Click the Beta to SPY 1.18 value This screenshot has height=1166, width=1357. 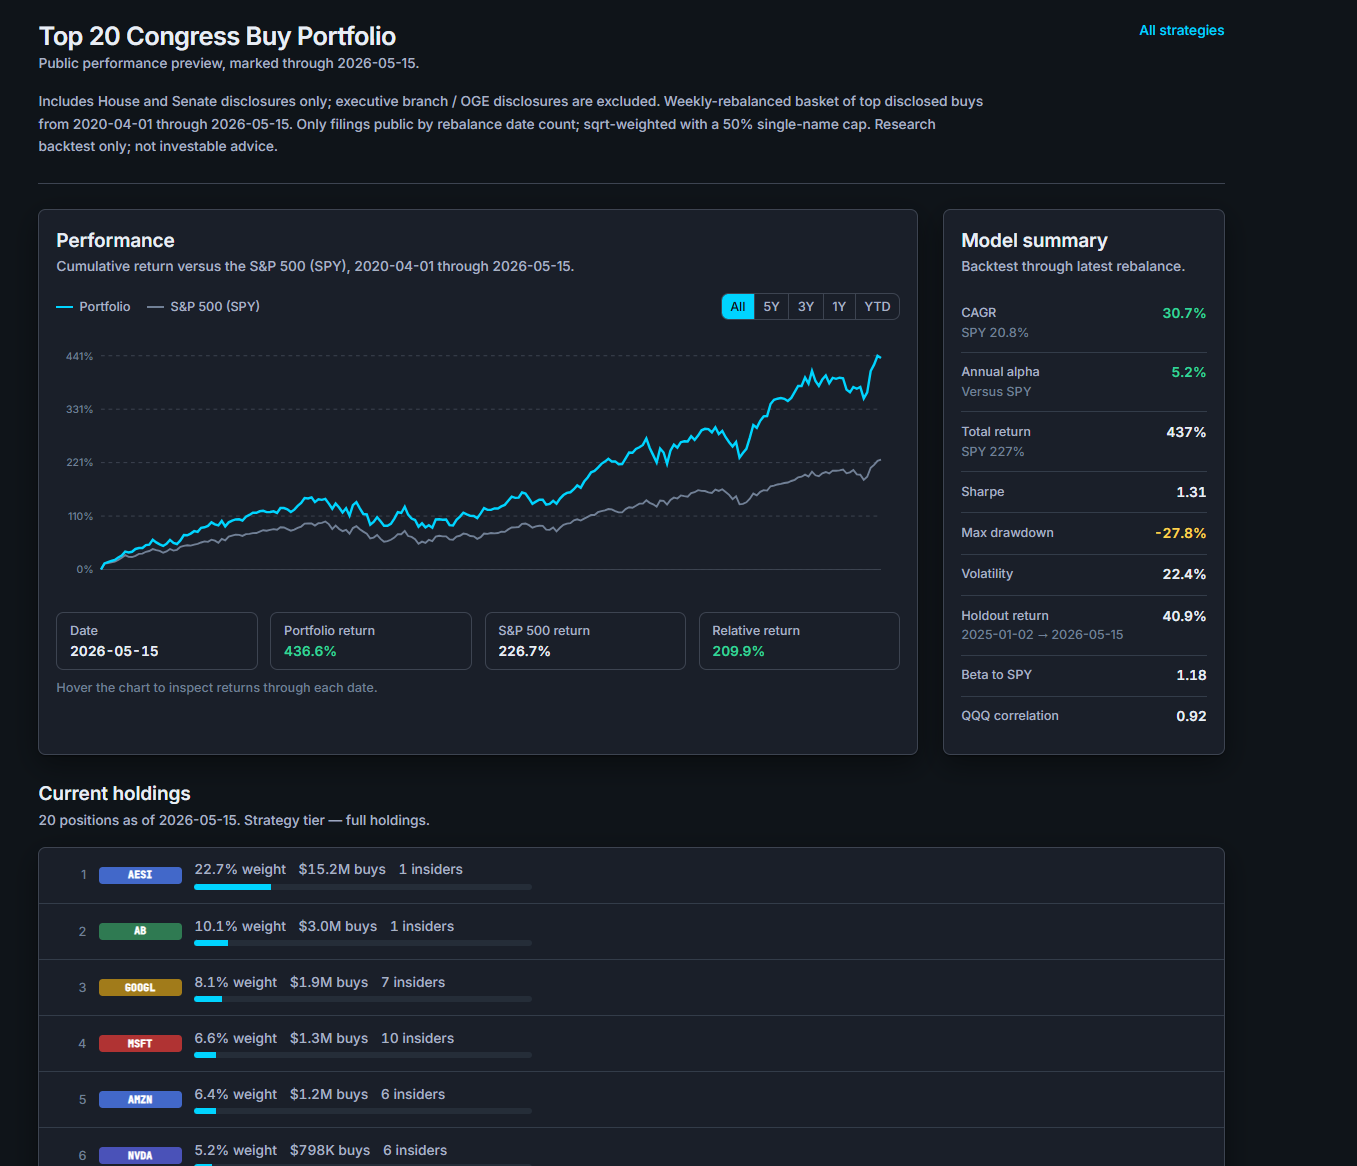click(1191, 675)
